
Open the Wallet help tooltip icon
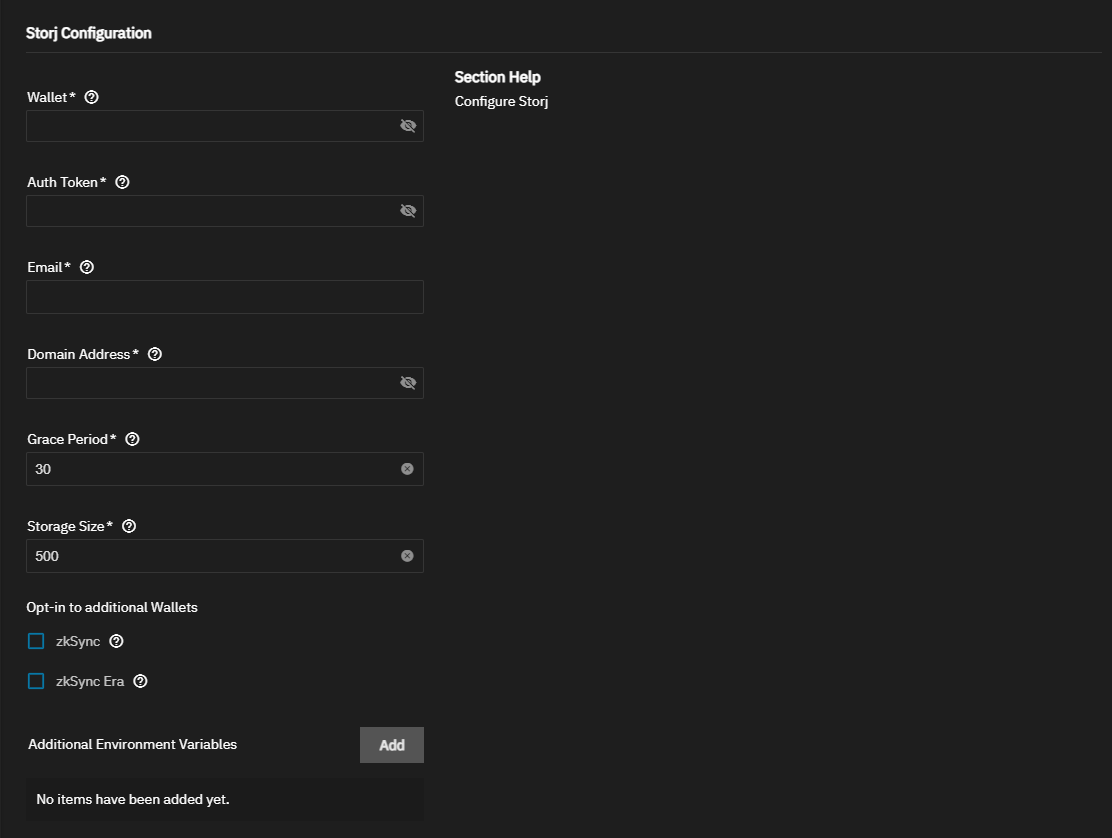tap(91, 97)
